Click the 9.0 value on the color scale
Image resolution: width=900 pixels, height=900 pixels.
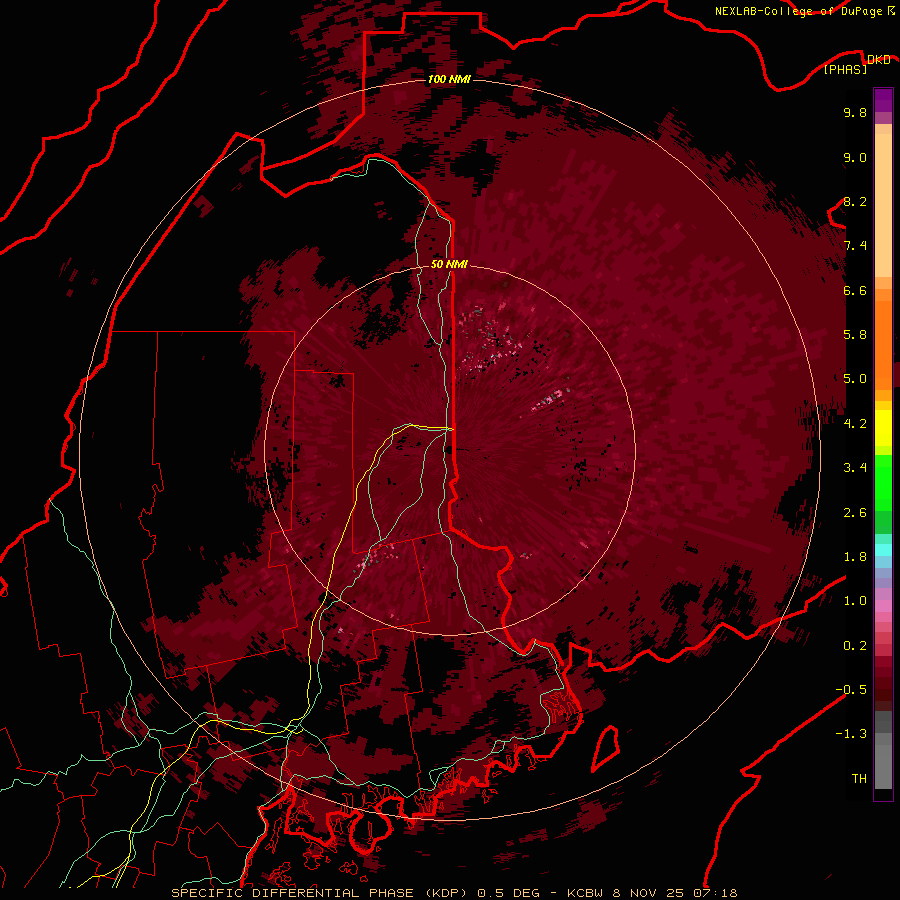[855, 157]
